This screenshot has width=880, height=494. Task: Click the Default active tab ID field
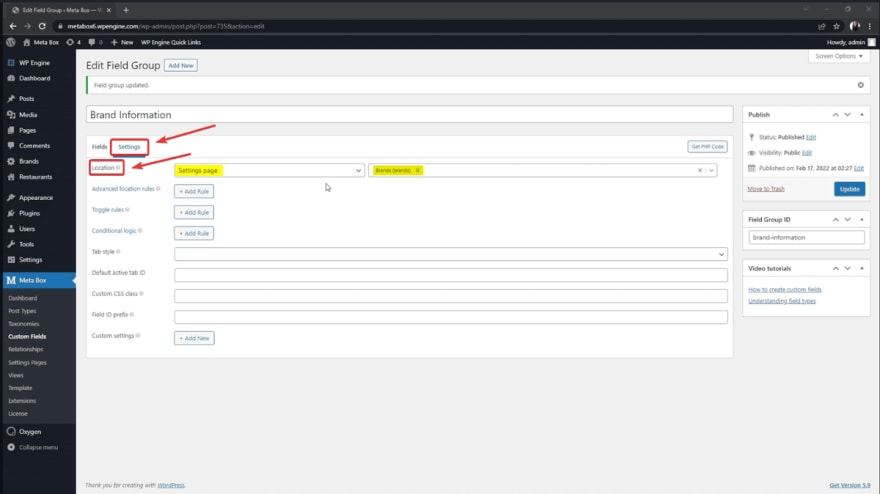(x=451, y=275)
